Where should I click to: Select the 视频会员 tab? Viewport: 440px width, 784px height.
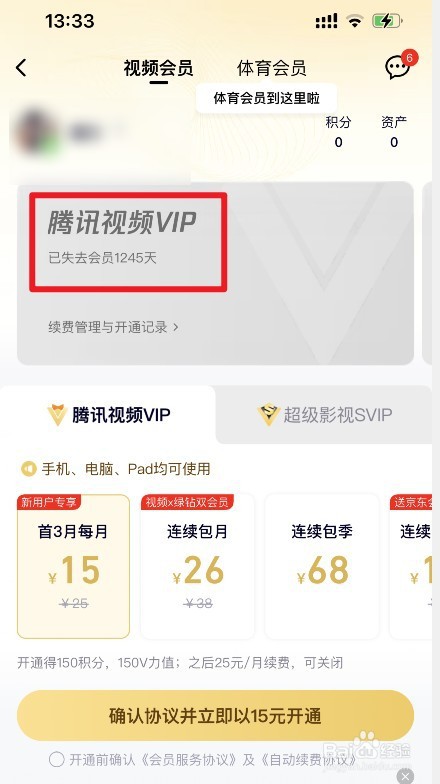coord(158,68)
